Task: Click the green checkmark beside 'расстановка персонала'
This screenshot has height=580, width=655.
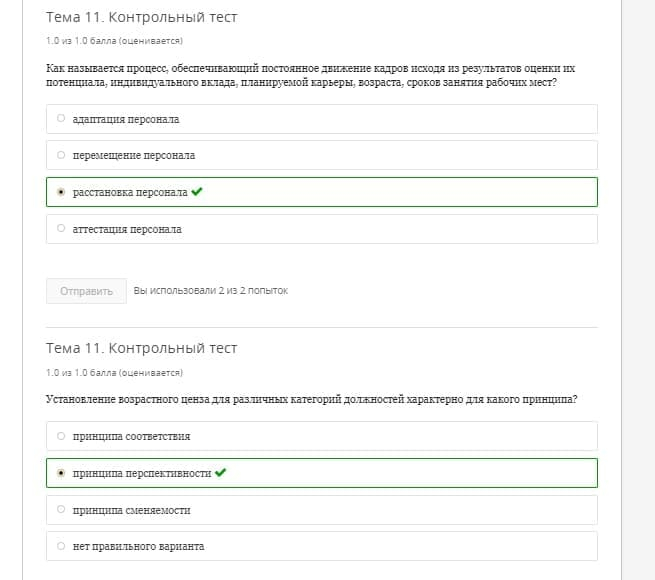Action: coord(197,191)
